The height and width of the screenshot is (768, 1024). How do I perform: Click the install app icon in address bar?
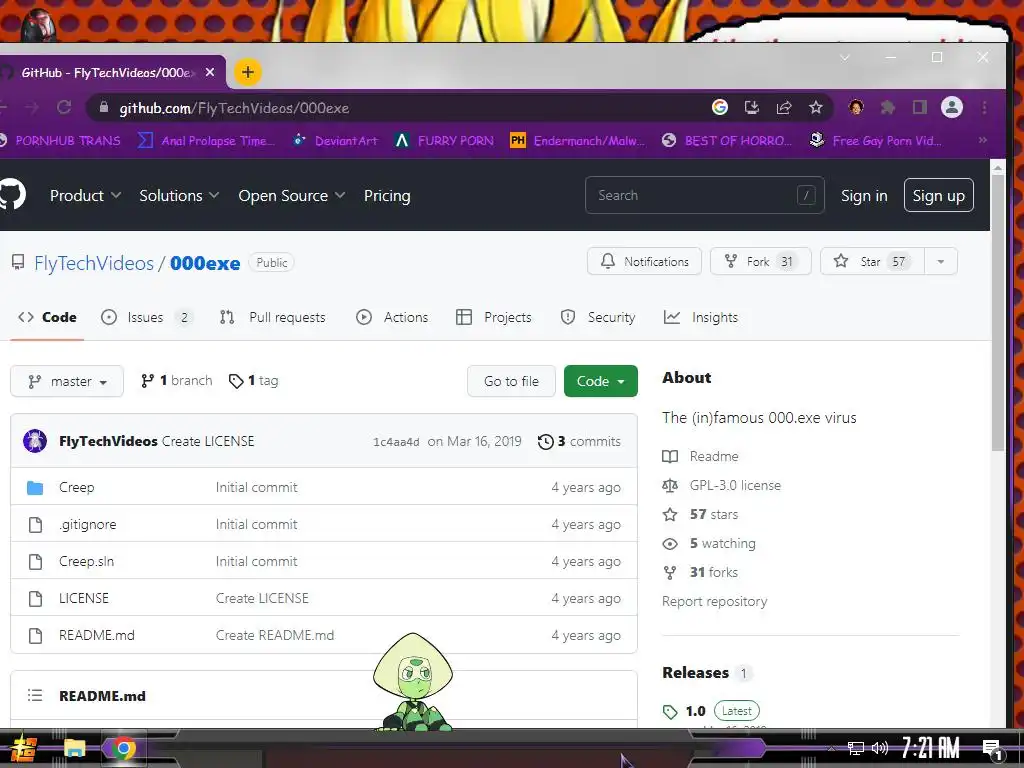[x=752, y=107]
